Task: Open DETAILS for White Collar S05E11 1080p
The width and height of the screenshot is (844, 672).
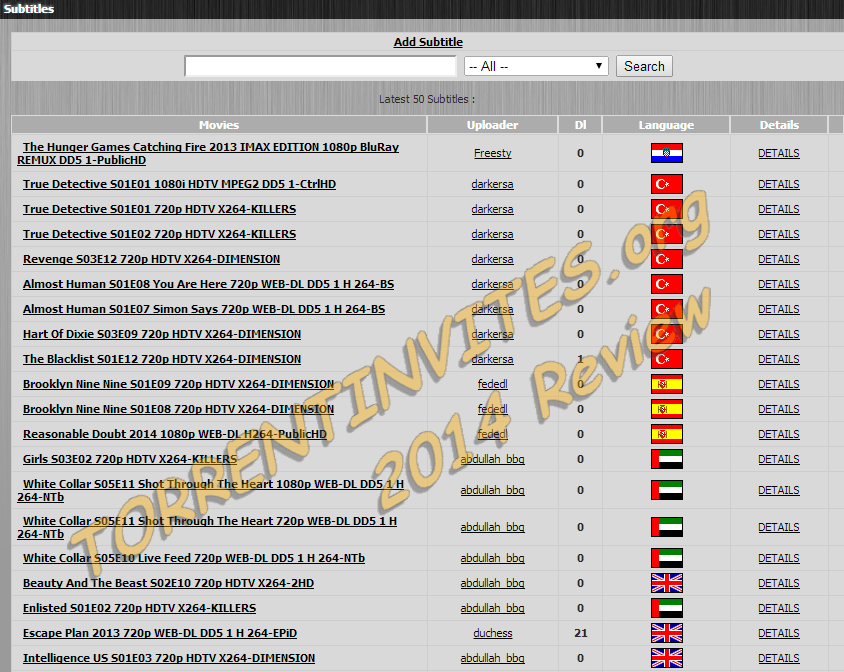Action: (779, 490)
